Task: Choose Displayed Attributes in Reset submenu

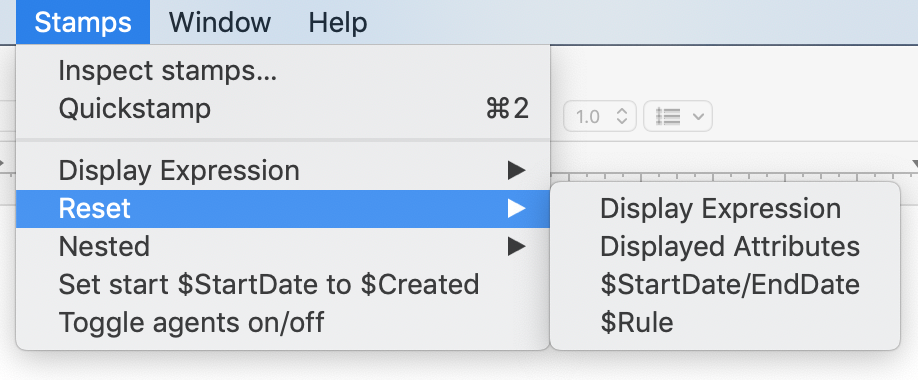Action: 725,247
